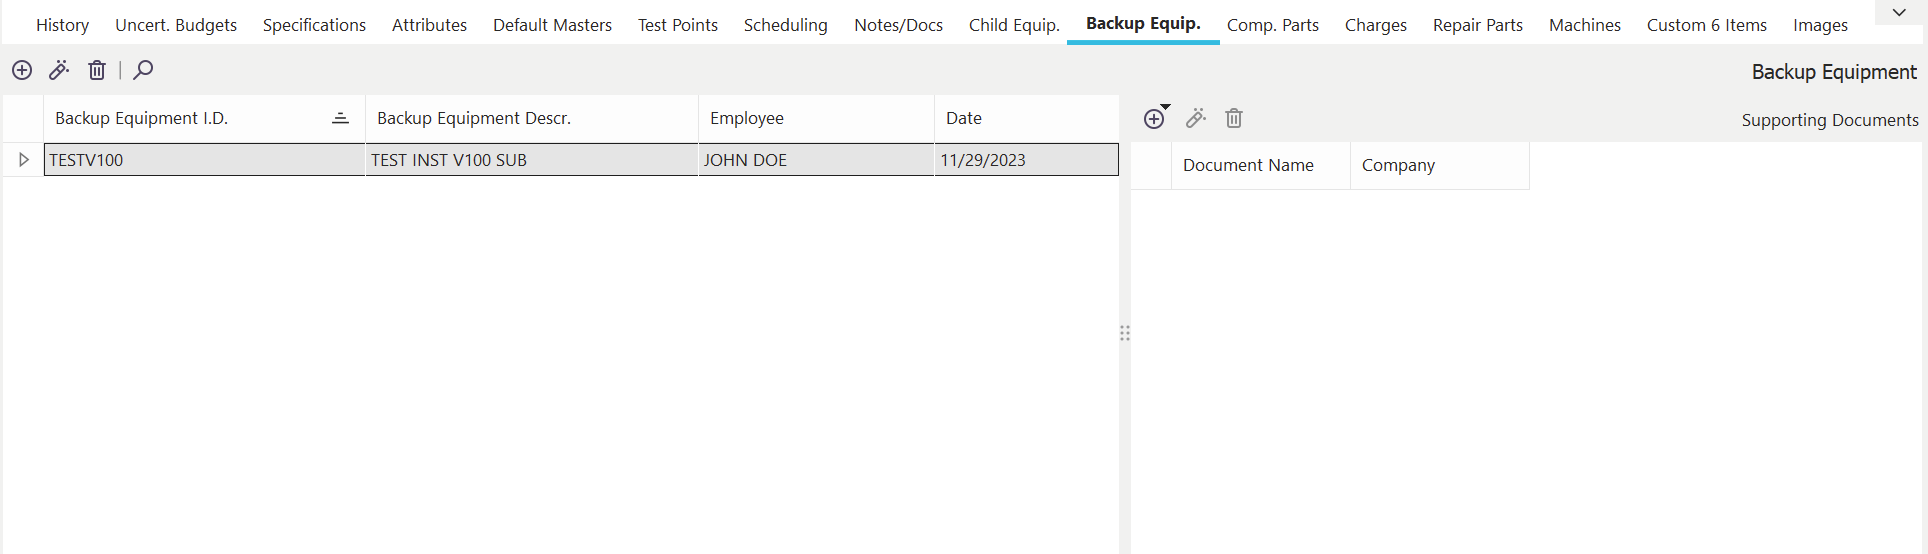Click the supporting documents trash icon
This screenshot has height=554, width=1928.
click(x=1234, y=119)
